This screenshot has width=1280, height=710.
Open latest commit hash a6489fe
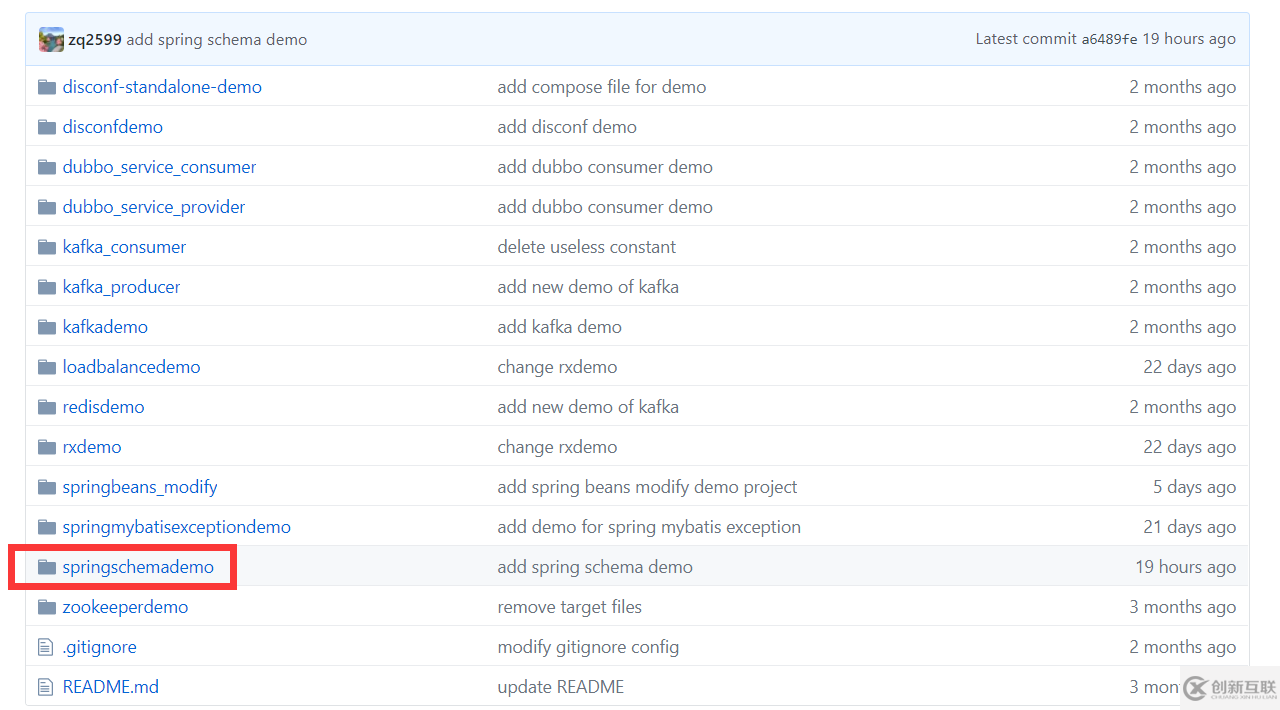pos(1110,39)
